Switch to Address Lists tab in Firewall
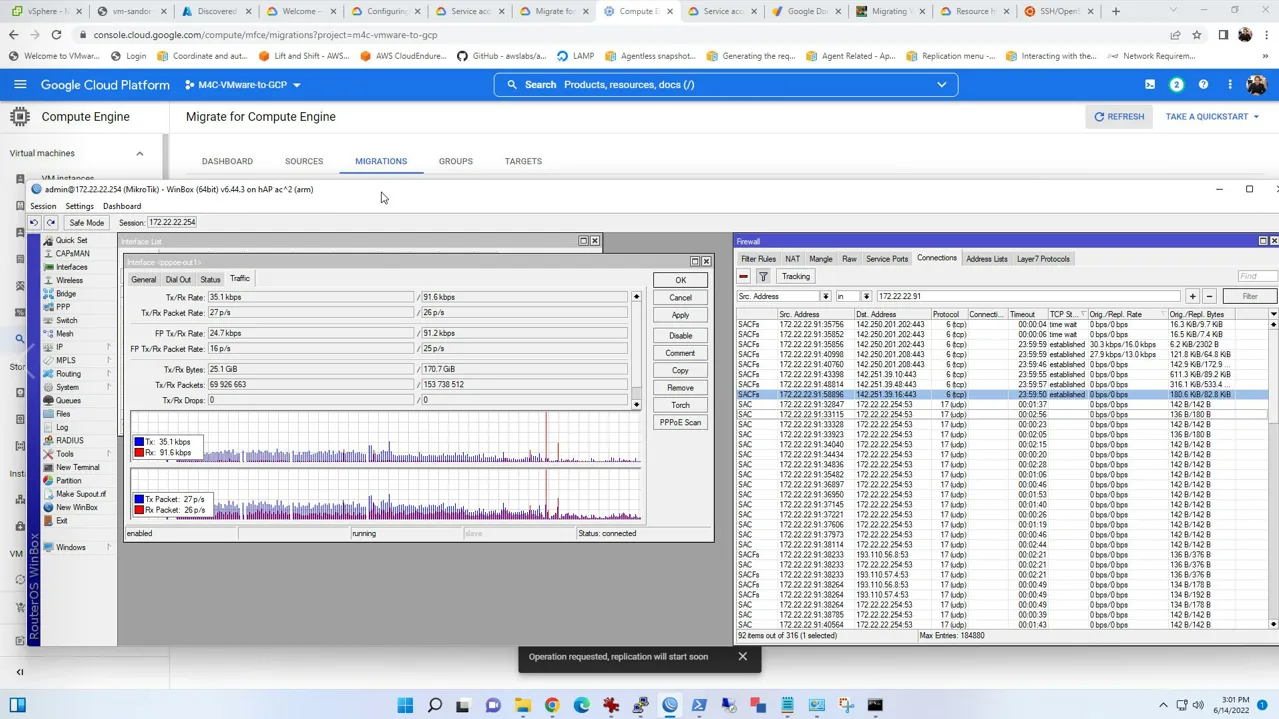This screenshot has height=719, width=1279. pos(987,259)
